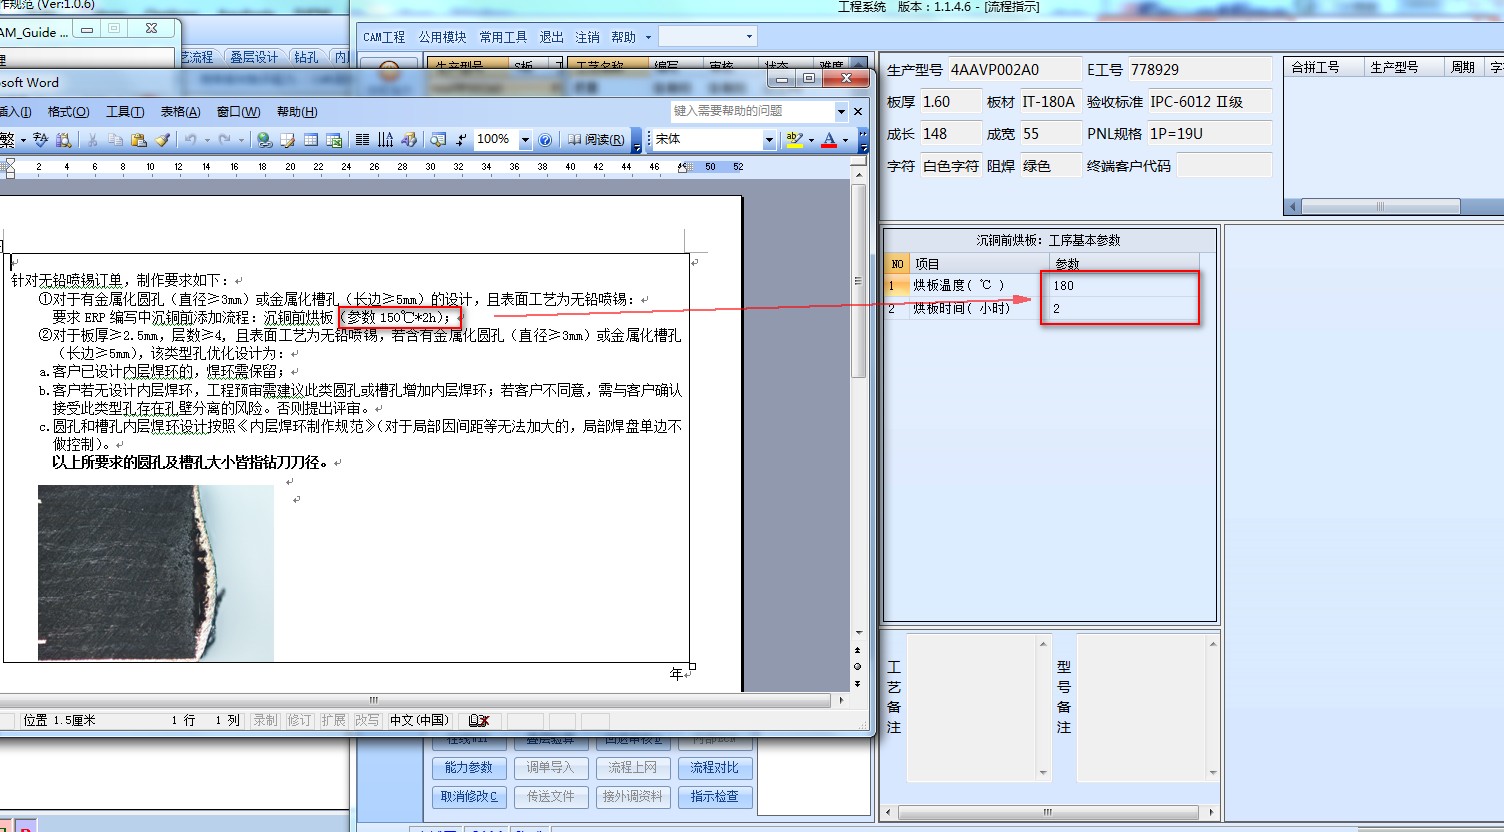Open the 宋体 font name dropdown
The height and width of the screenshot is (832, 1504).
pyautogui.click(x=769, y=140)
